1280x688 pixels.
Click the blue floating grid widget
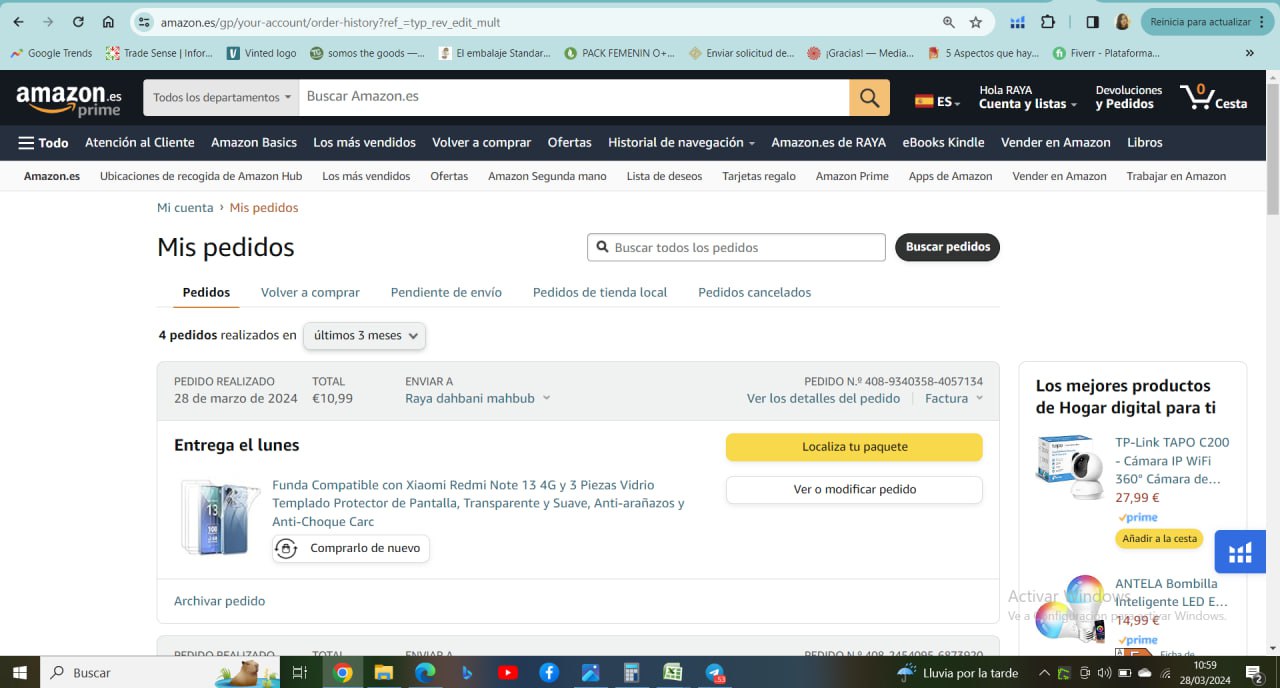pos(1240,552)
